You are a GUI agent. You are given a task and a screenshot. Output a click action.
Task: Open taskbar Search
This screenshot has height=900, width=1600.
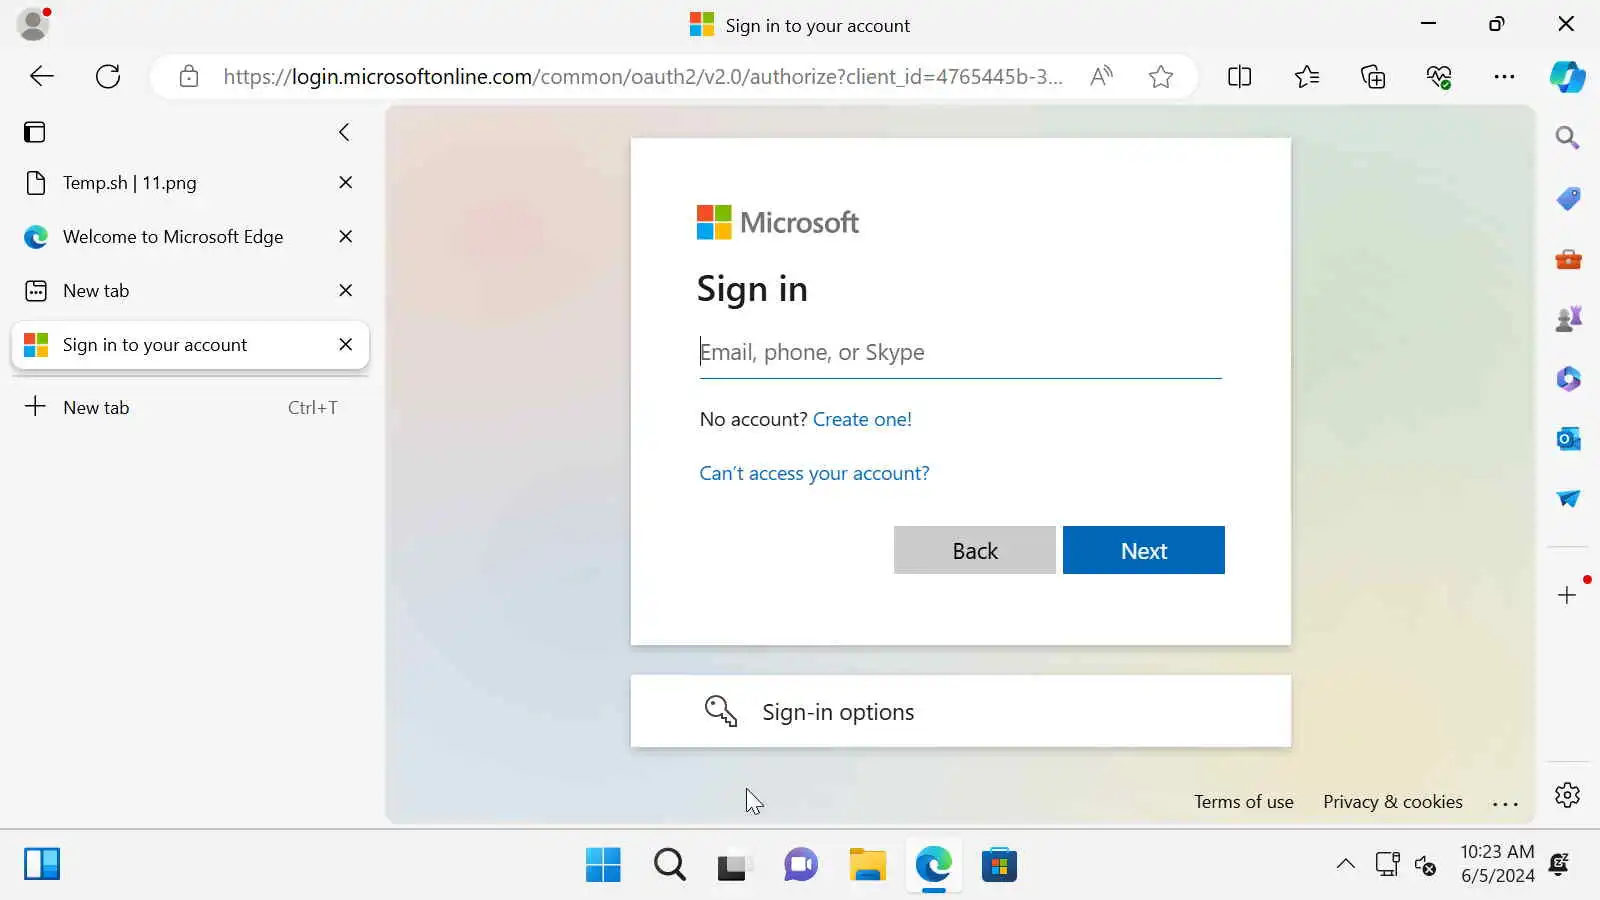tap(669, 865)
